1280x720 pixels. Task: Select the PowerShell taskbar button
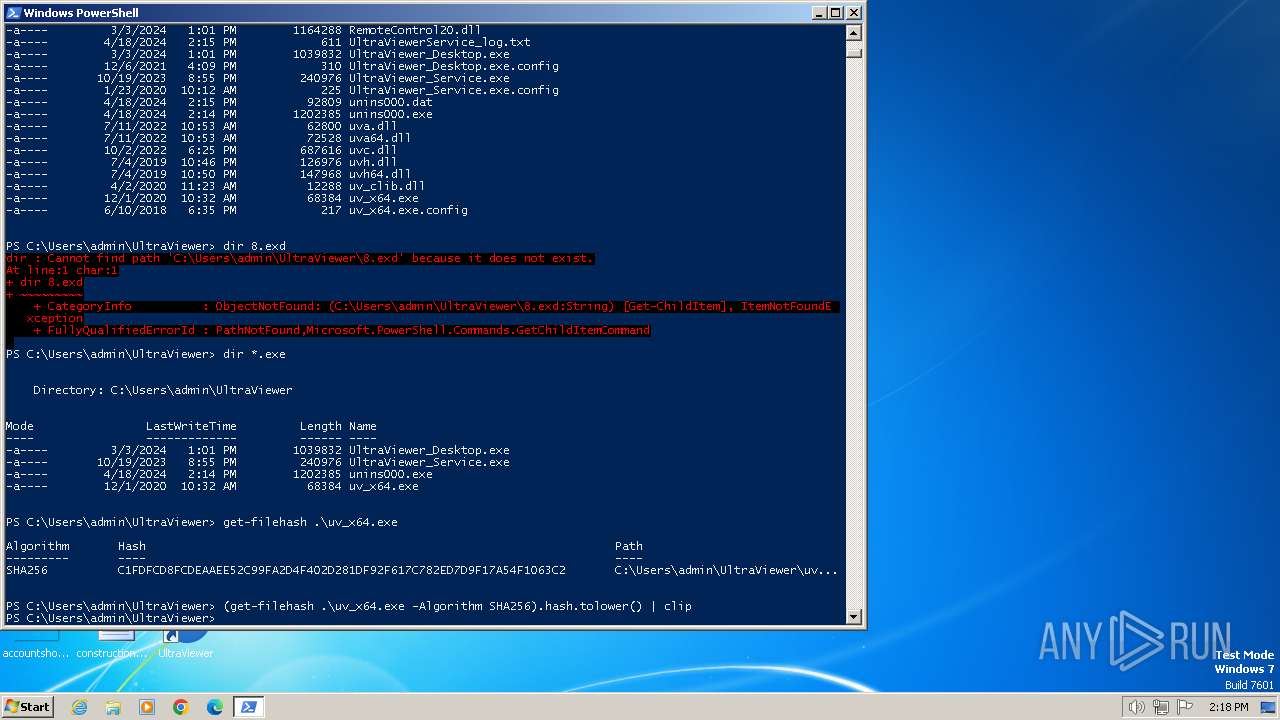click(249, 707)
